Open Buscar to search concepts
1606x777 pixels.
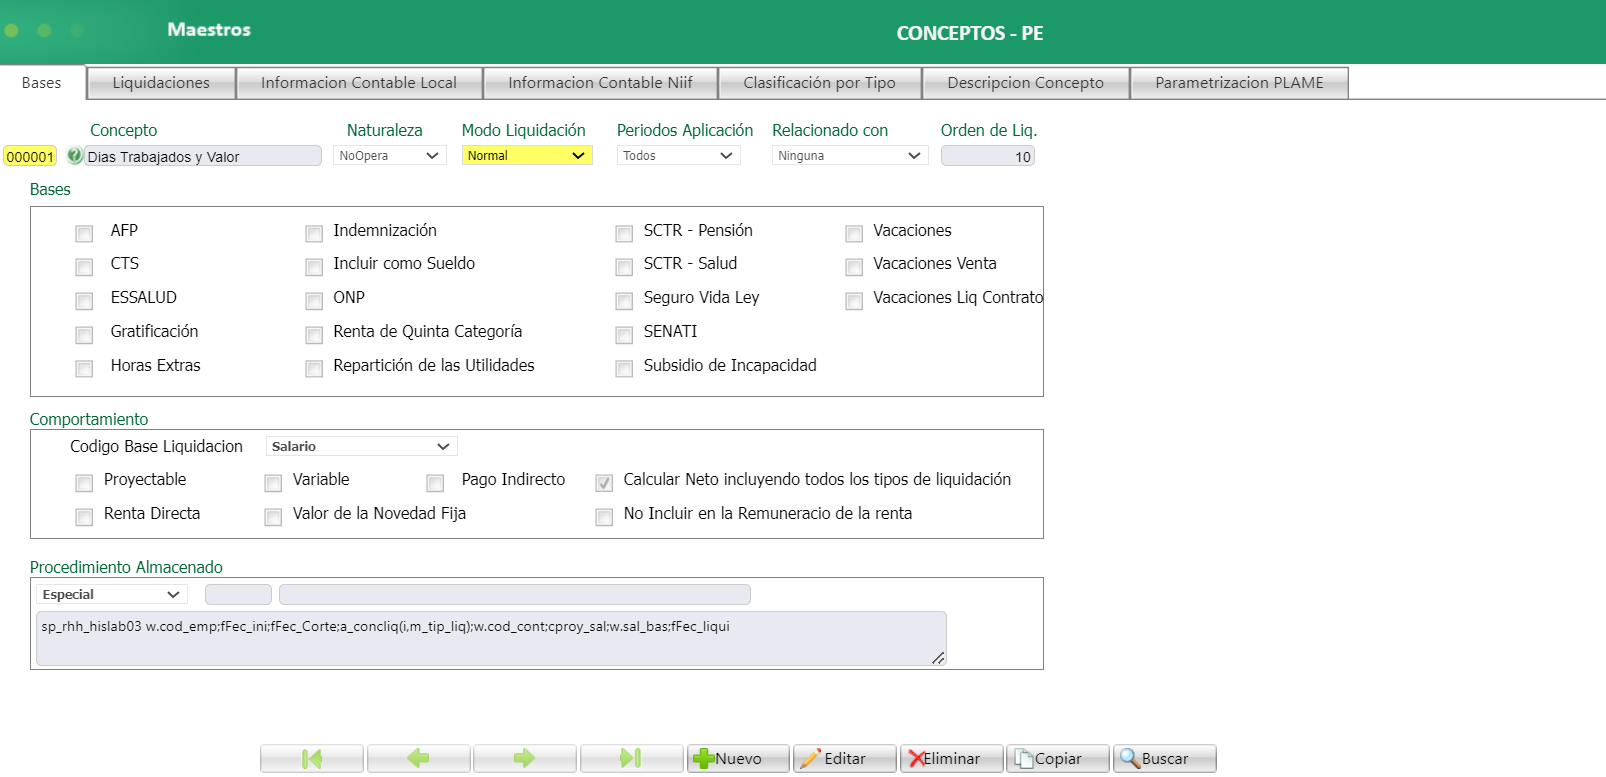[1164, 759]
